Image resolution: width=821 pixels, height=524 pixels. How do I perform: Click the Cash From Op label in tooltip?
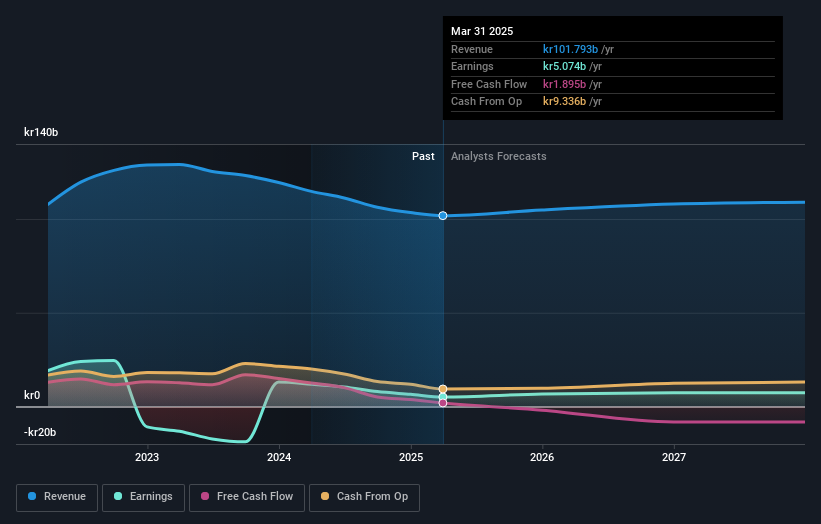point(486,102)
